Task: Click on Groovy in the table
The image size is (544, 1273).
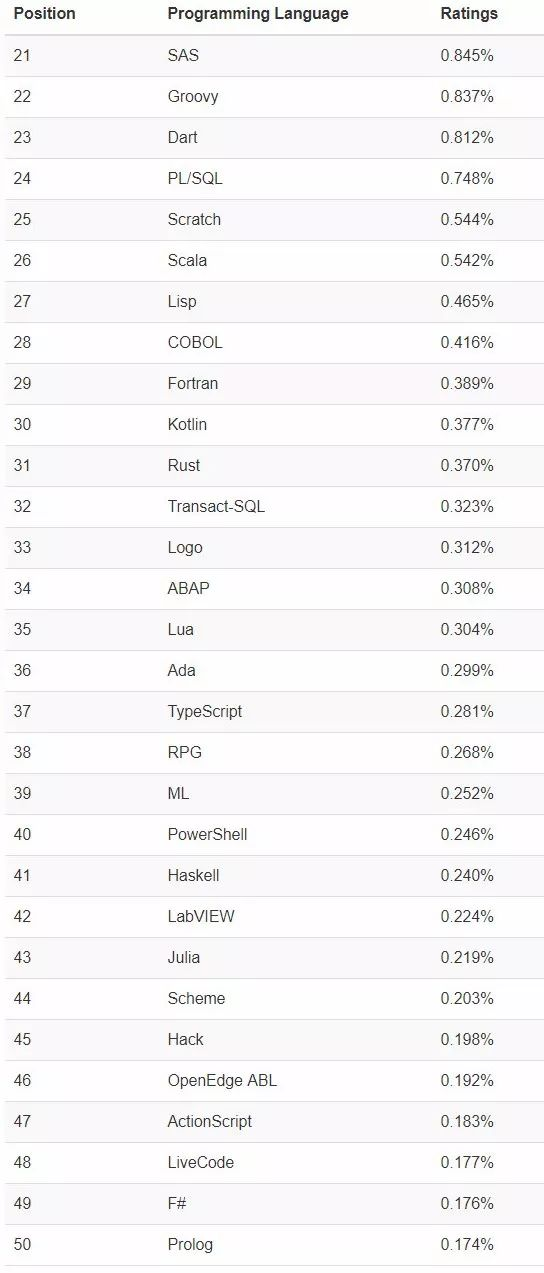Action: tap(193, 96)
